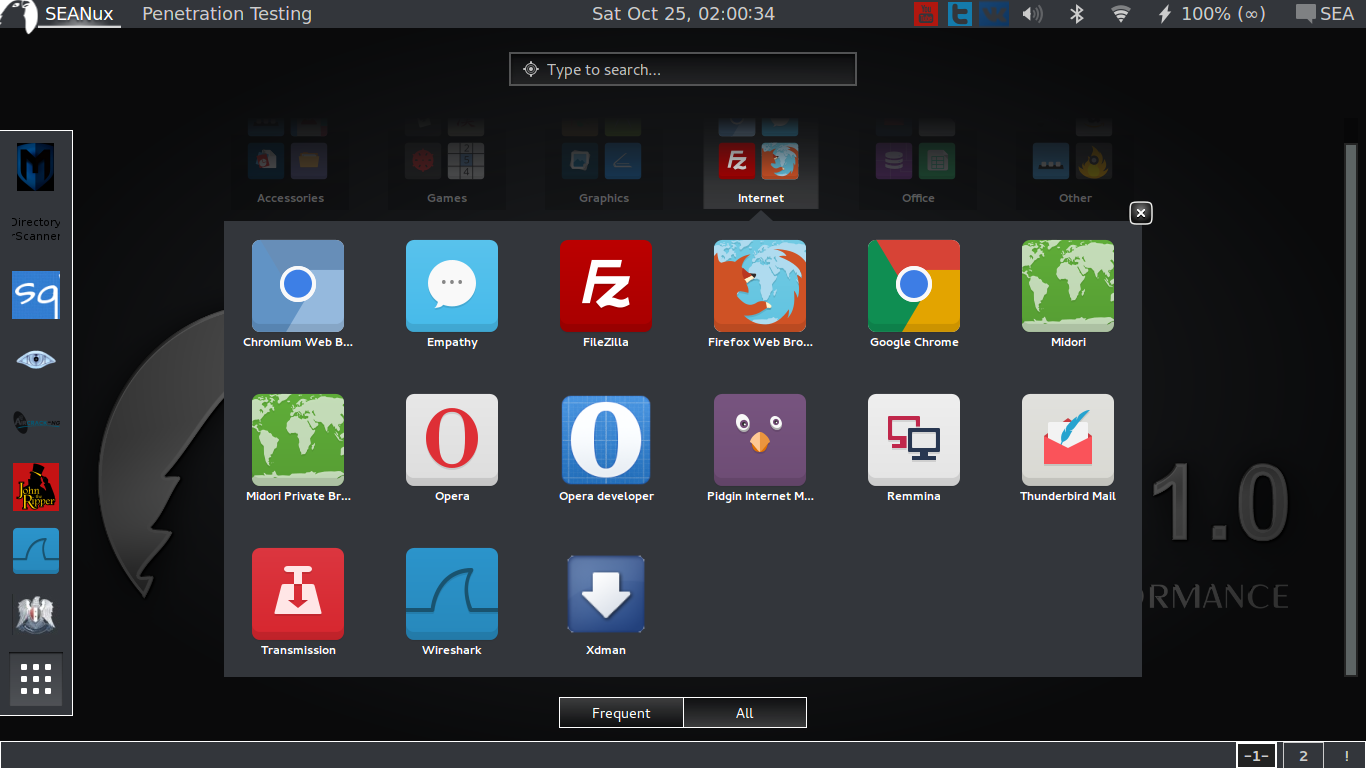Expand the Graphics app folder

pyautogui.click(x=604, y=165)
